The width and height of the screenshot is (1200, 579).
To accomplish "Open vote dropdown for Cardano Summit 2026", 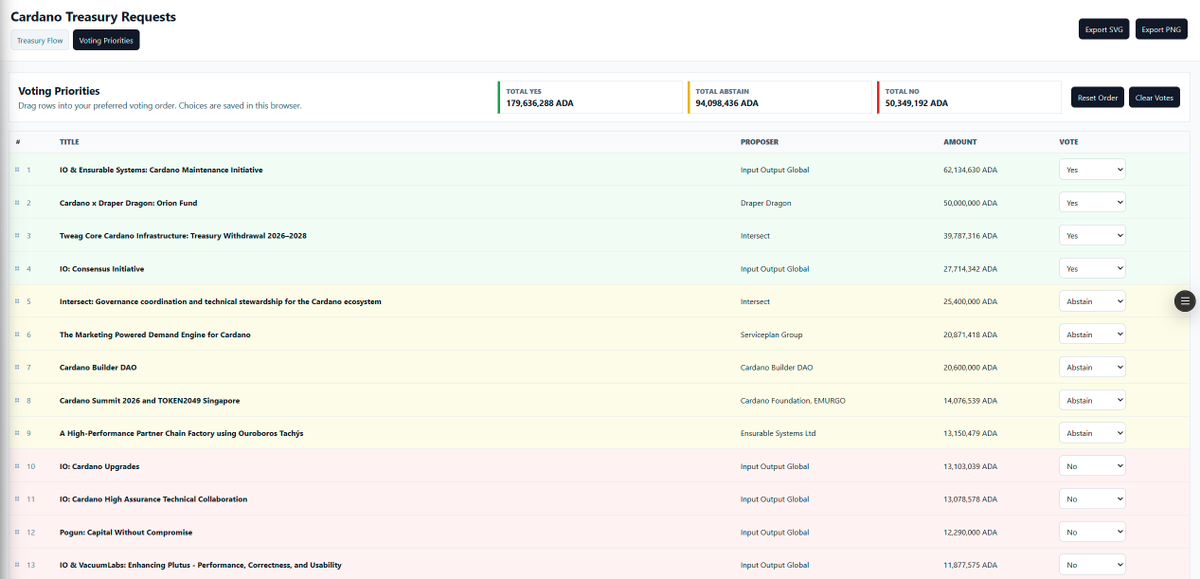I will [x=1092, y=400].
